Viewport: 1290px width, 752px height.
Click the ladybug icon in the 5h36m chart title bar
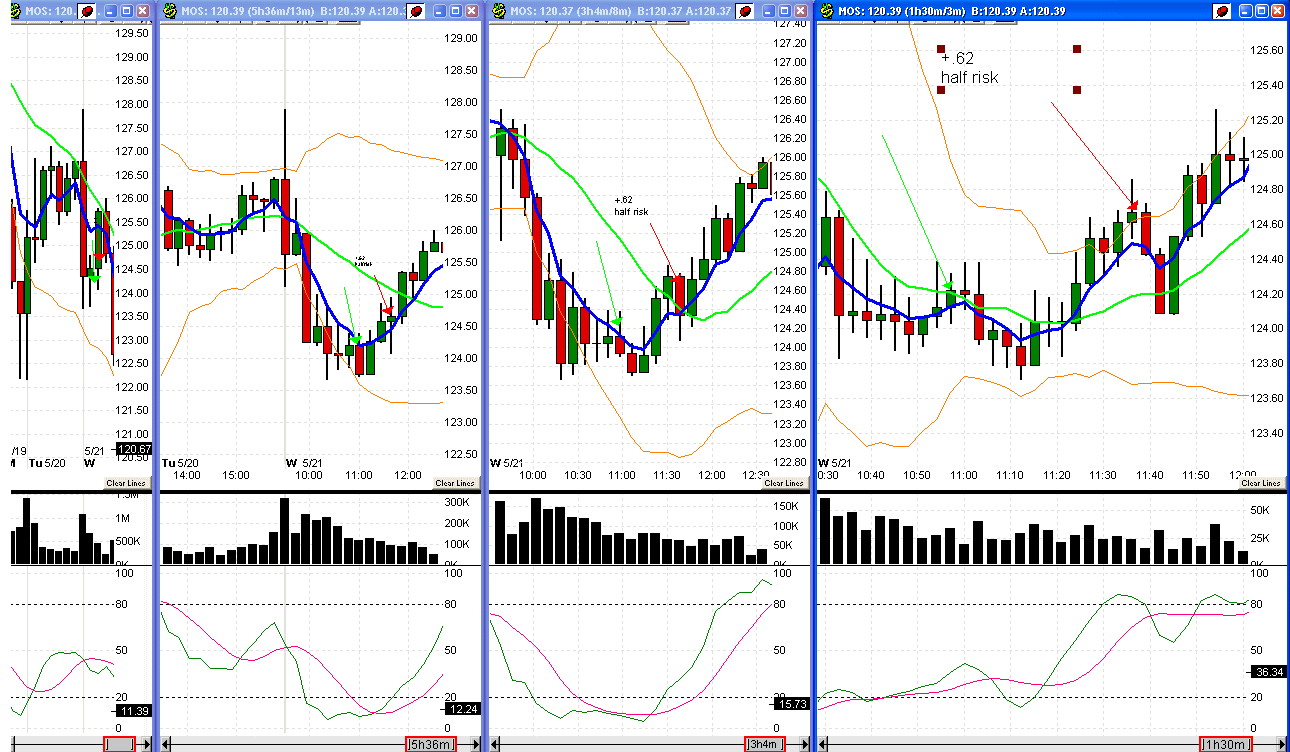(x=413, y=10)
